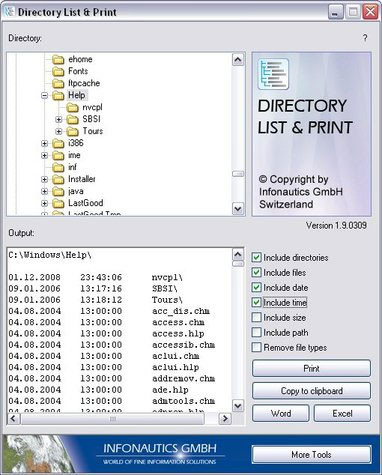Expand the SBSI folder node
382x475 pixels.
coord(59,119)
